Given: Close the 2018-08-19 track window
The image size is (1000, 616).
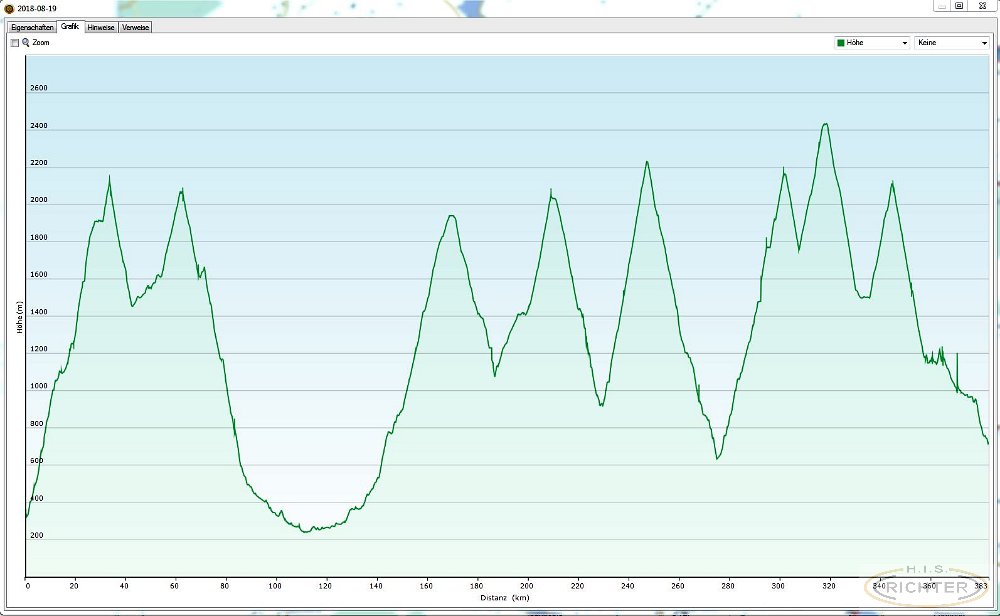Looking at the screenshot, I should pos(982,6).
